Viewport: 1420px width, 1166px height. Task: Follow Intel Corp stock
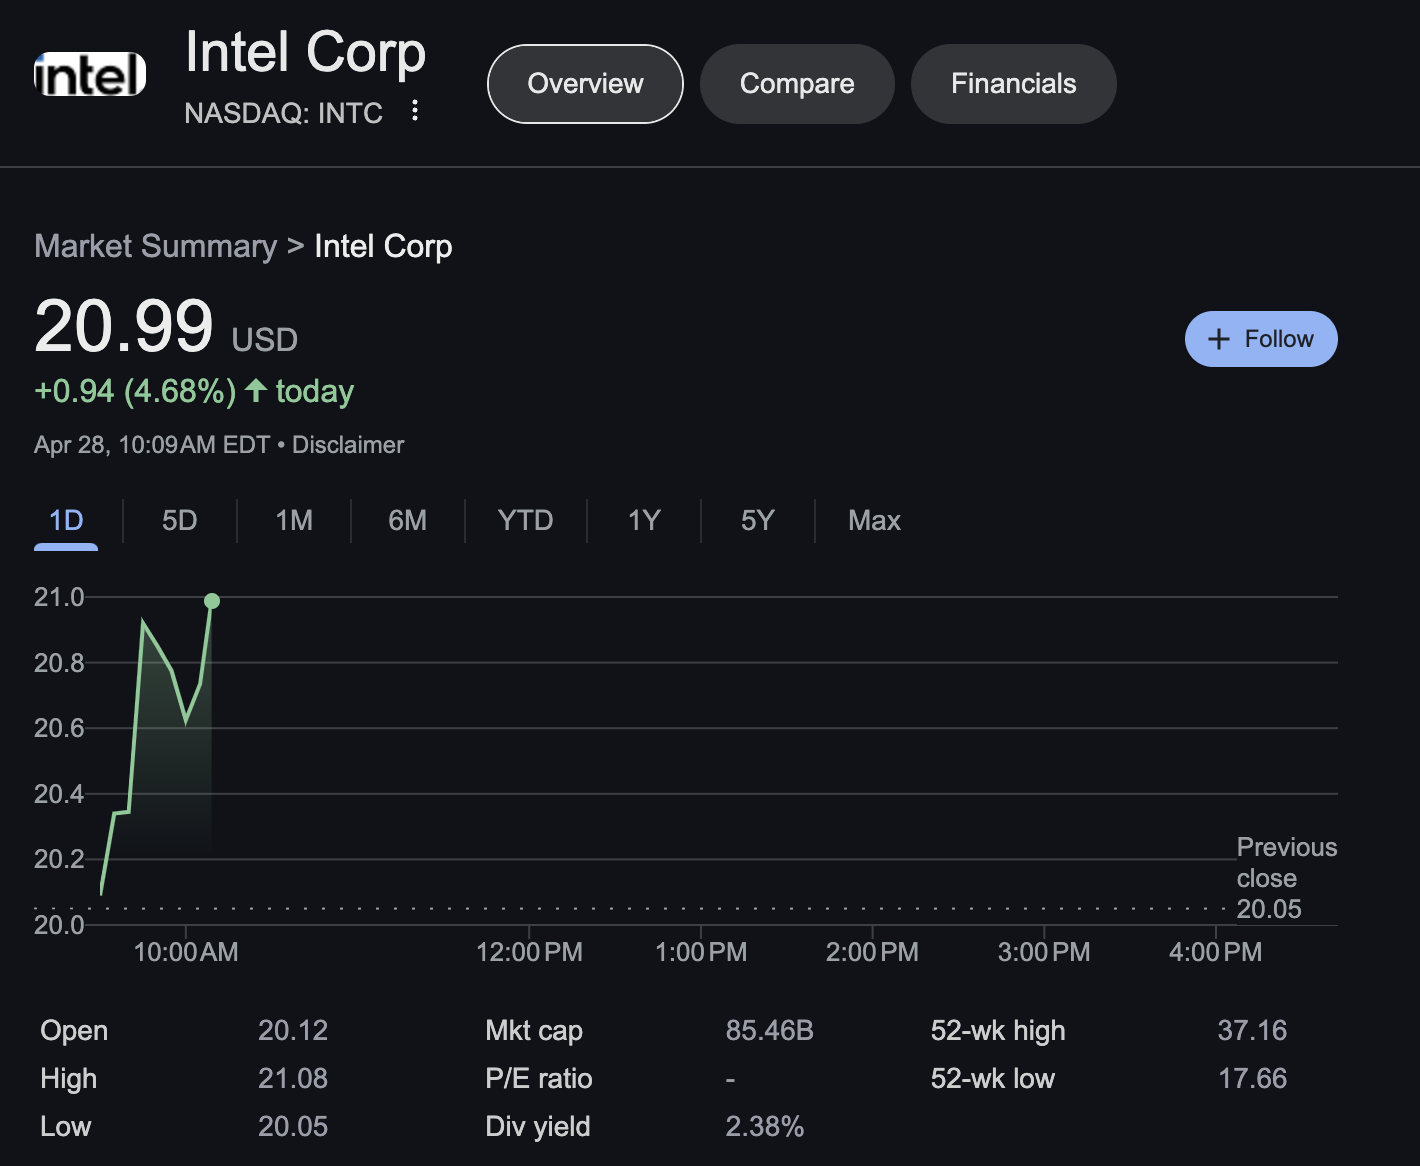coord(1261,339)
